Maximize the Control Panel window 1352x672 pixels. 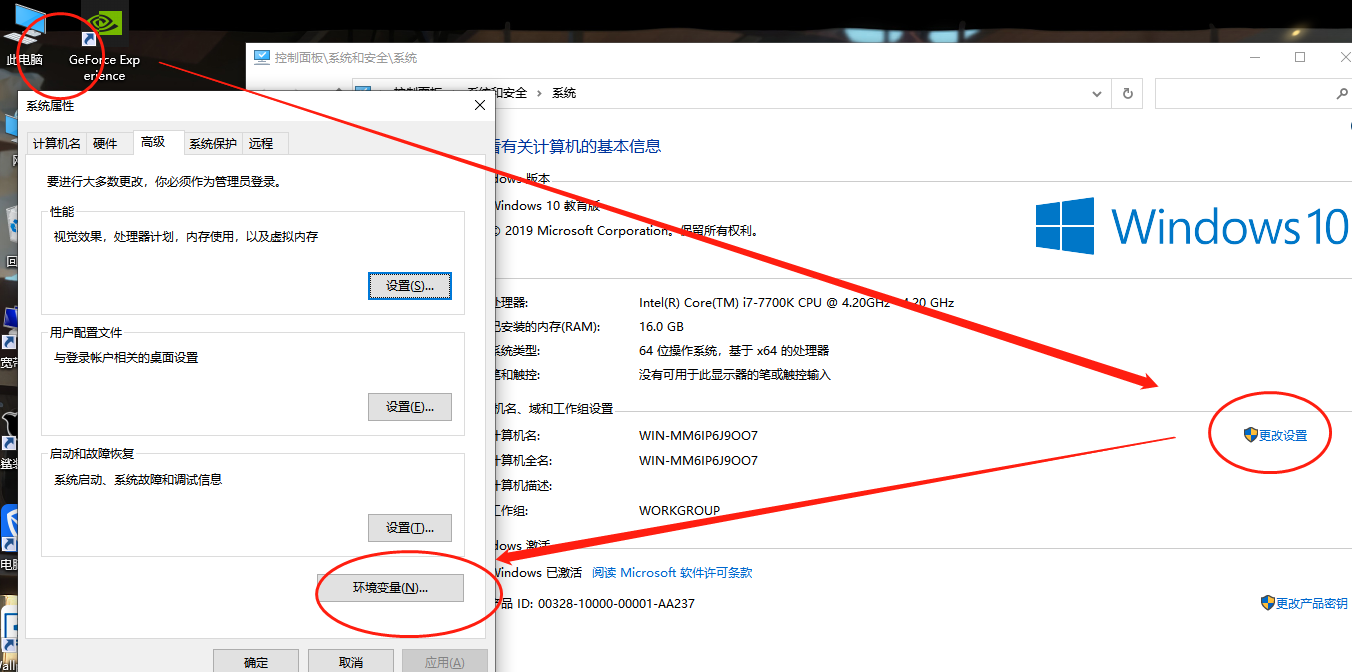(1300, 58)
